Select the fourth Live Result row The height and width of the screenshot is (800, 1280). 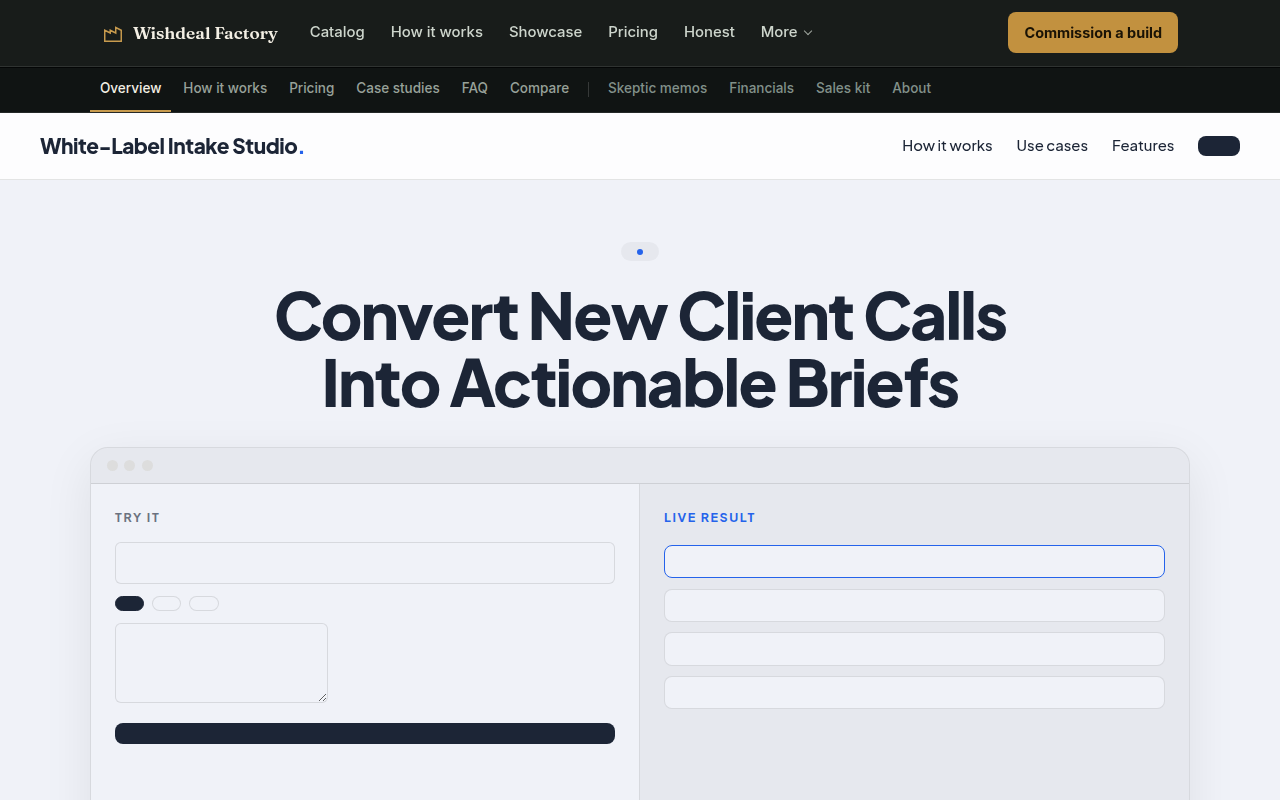[914, 692]
